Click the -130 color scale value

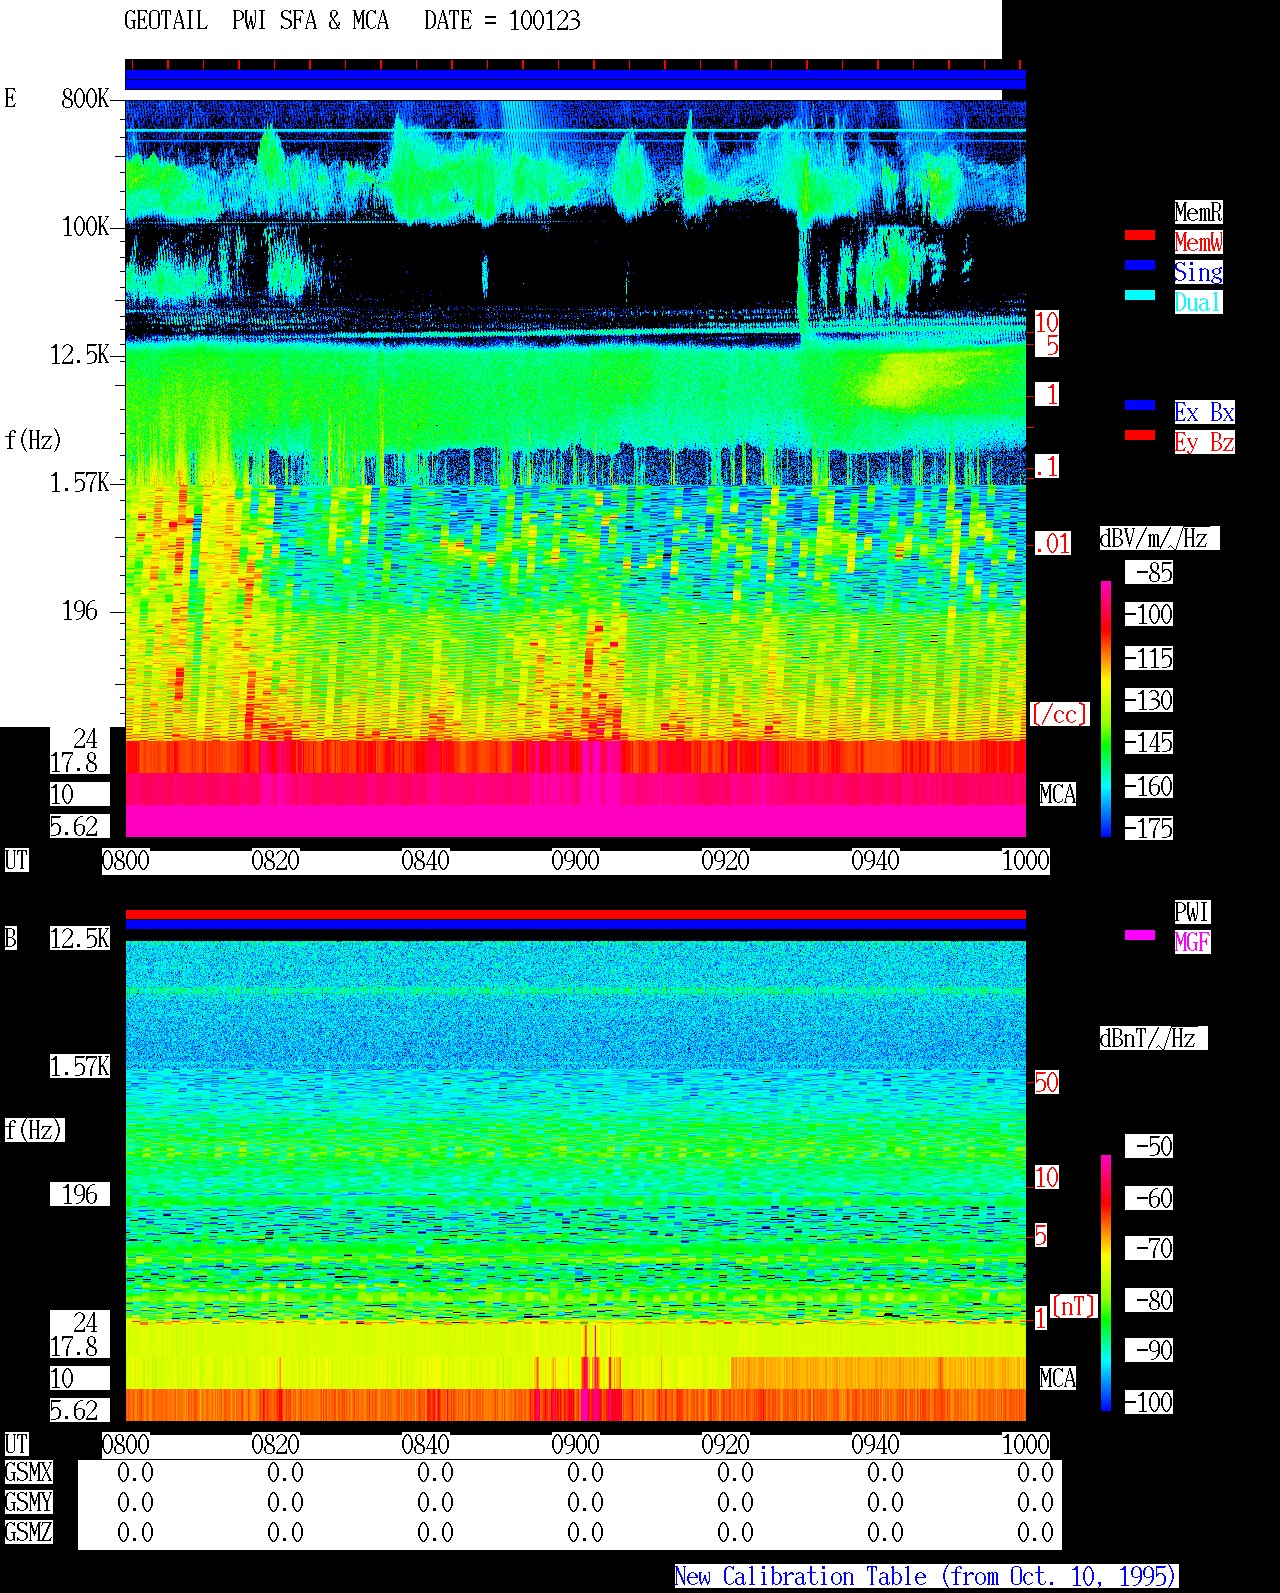coord(1149,700)
